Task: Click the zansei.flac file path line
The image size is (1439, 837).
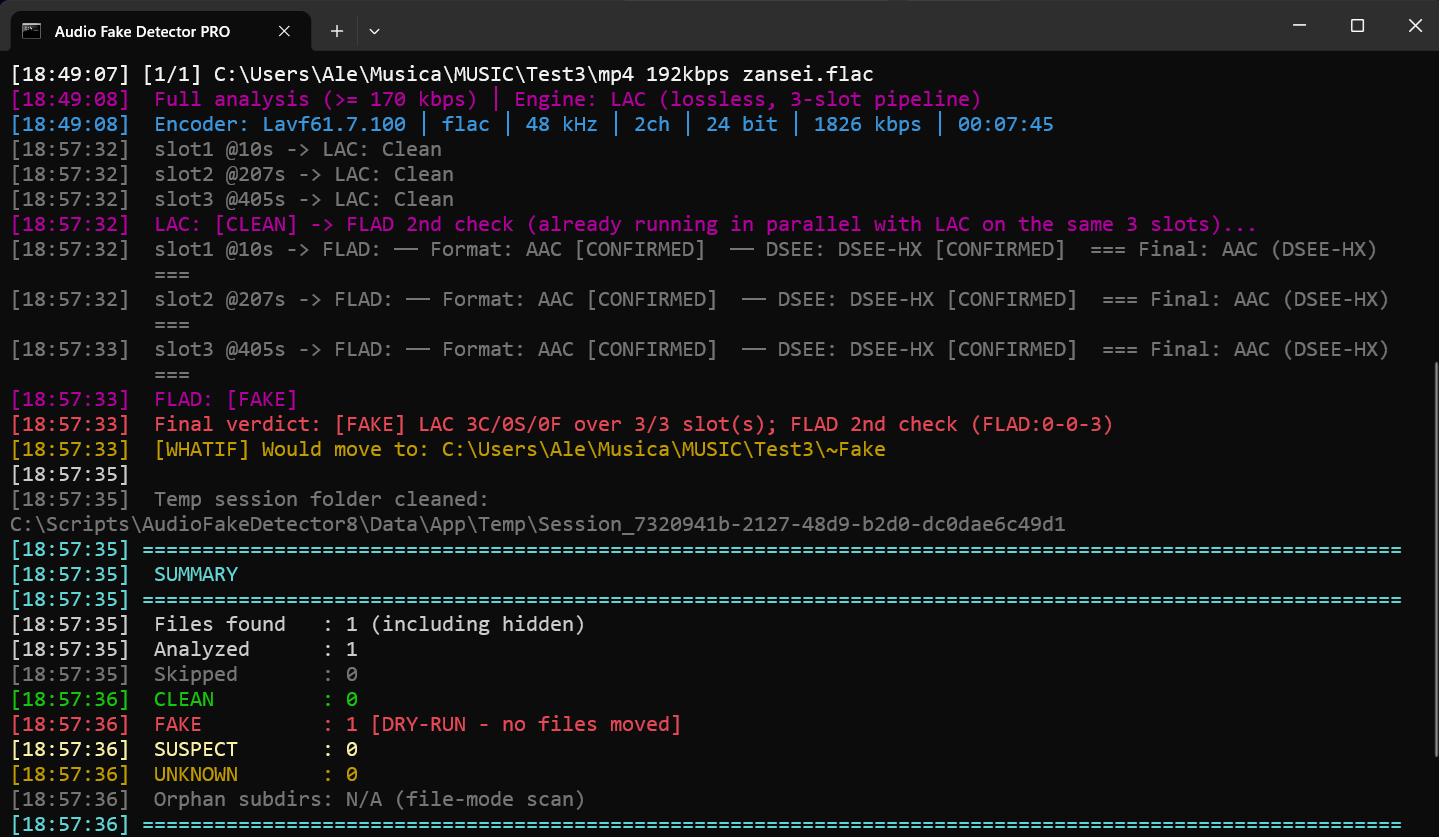Action: point(442,74)
